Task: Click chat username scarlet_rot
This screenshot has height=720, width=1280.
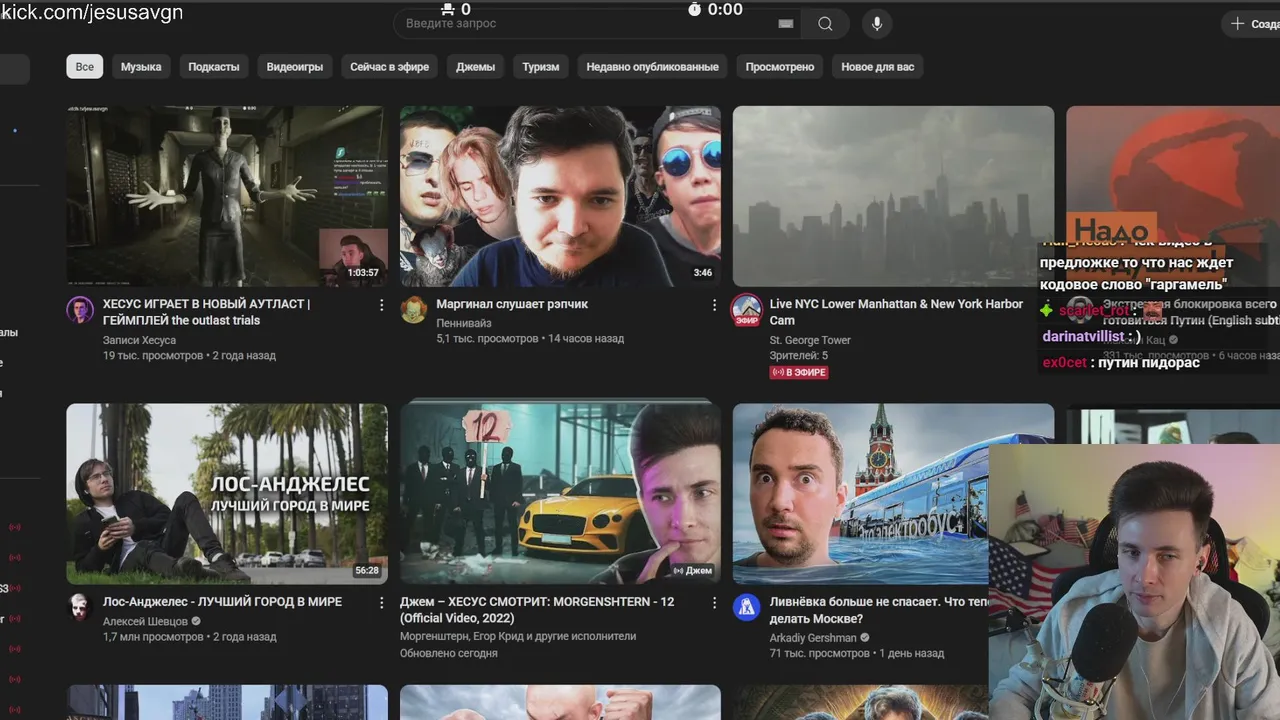Action: [x=1094, y=311]
